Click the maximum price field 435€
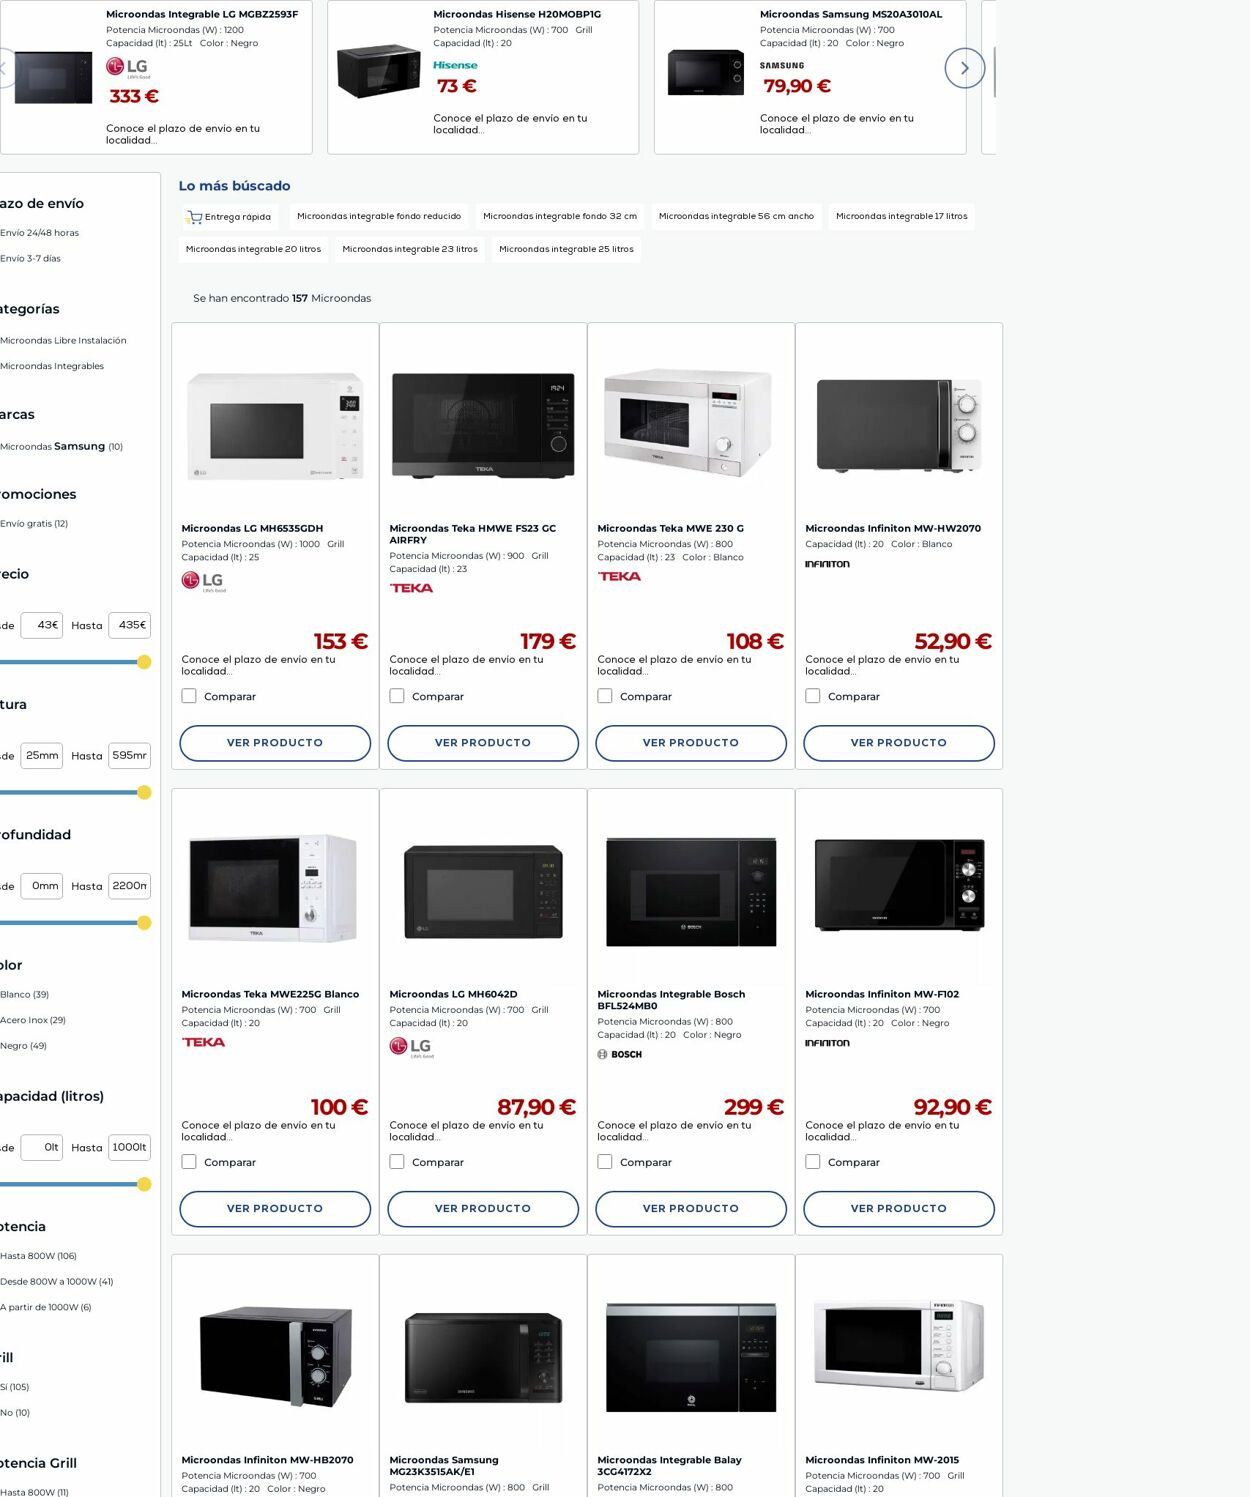This screenshot has height=1497, width=1250. click(x=130, y=626)
